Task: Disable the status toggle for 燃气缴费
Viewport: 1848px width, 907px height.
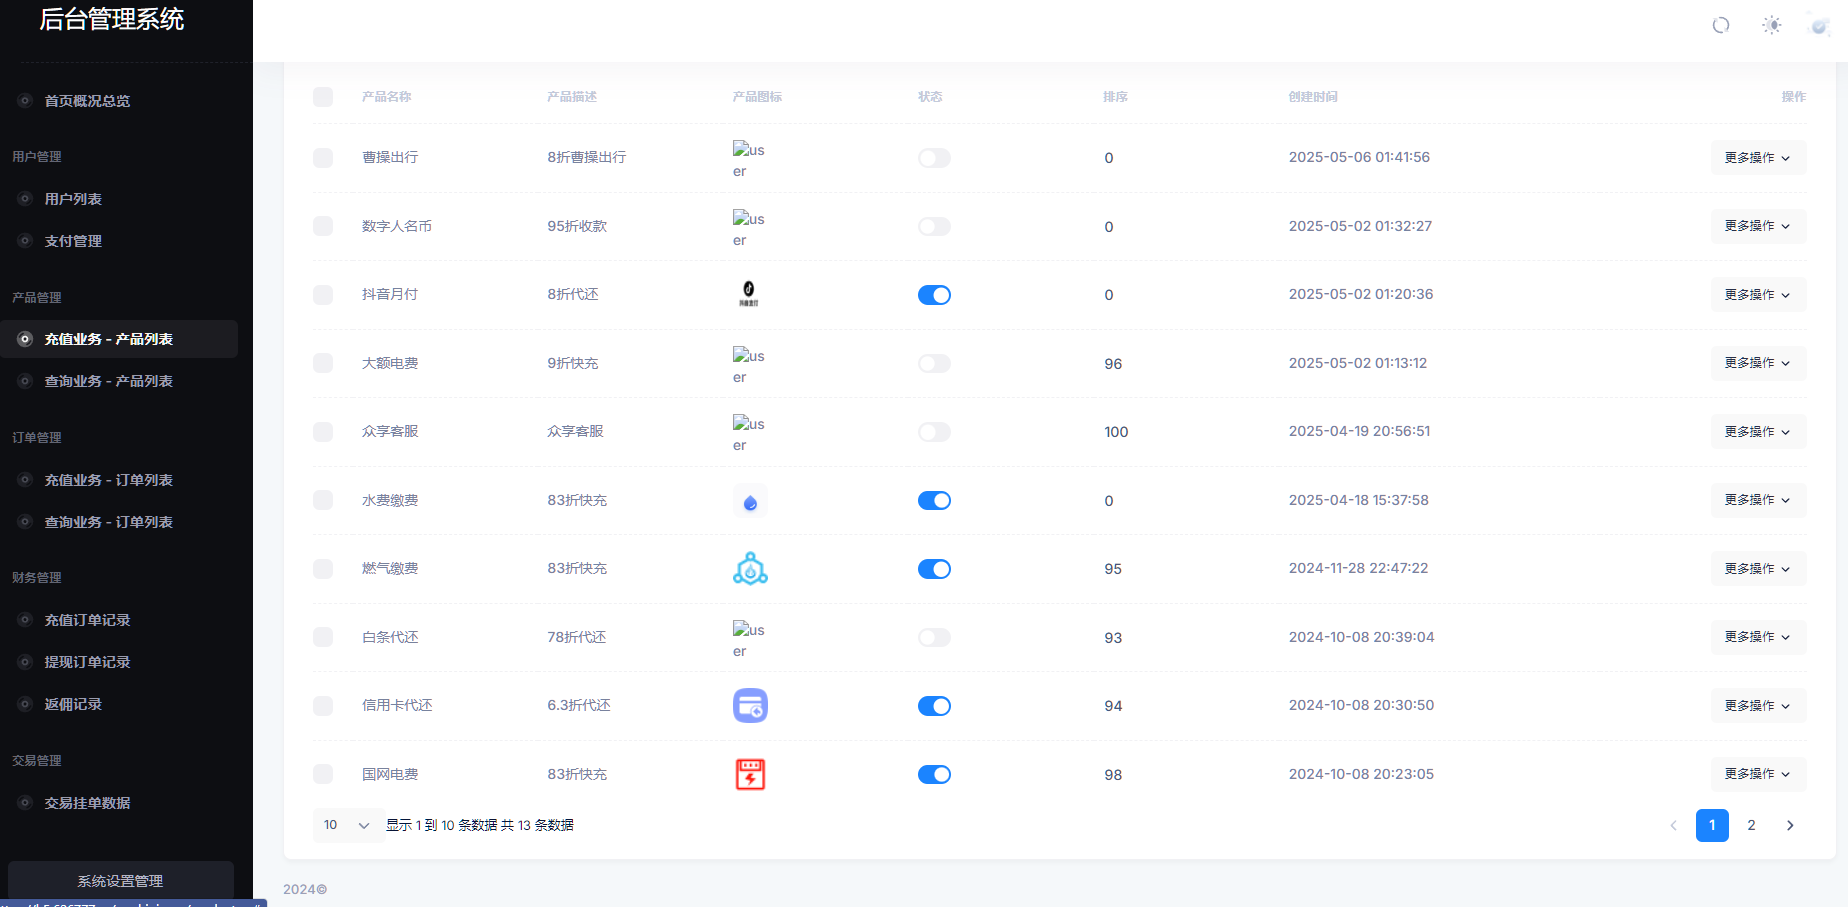Action: [x=933, y=568]
